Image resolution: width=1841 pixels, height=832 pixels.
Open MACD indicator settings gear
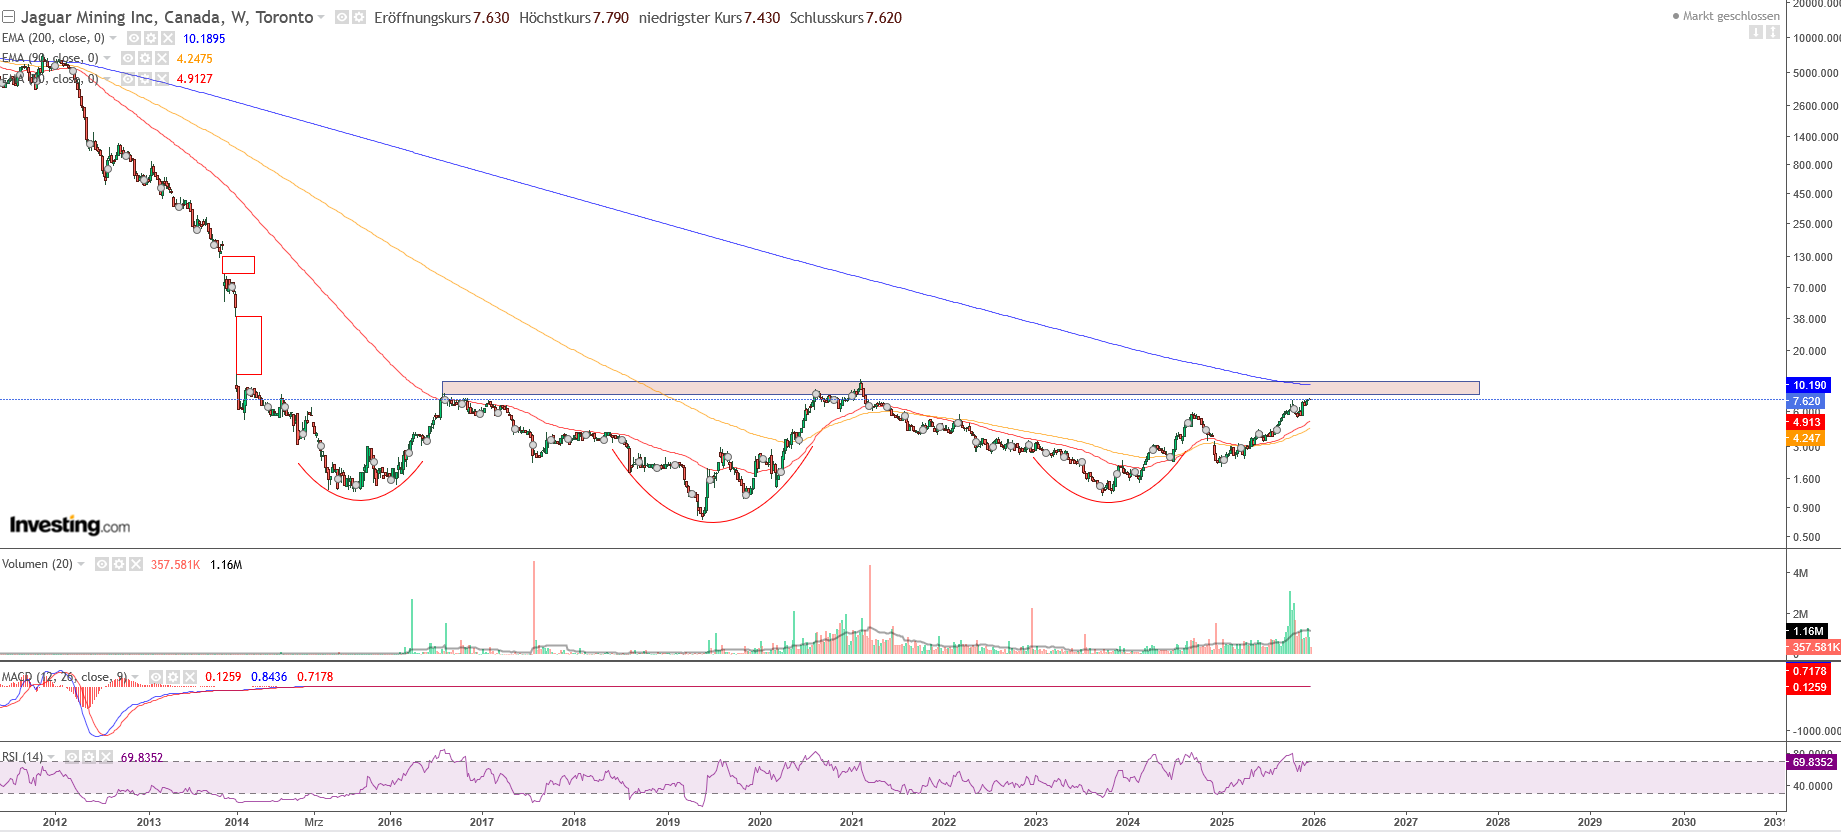pos(173,677)
